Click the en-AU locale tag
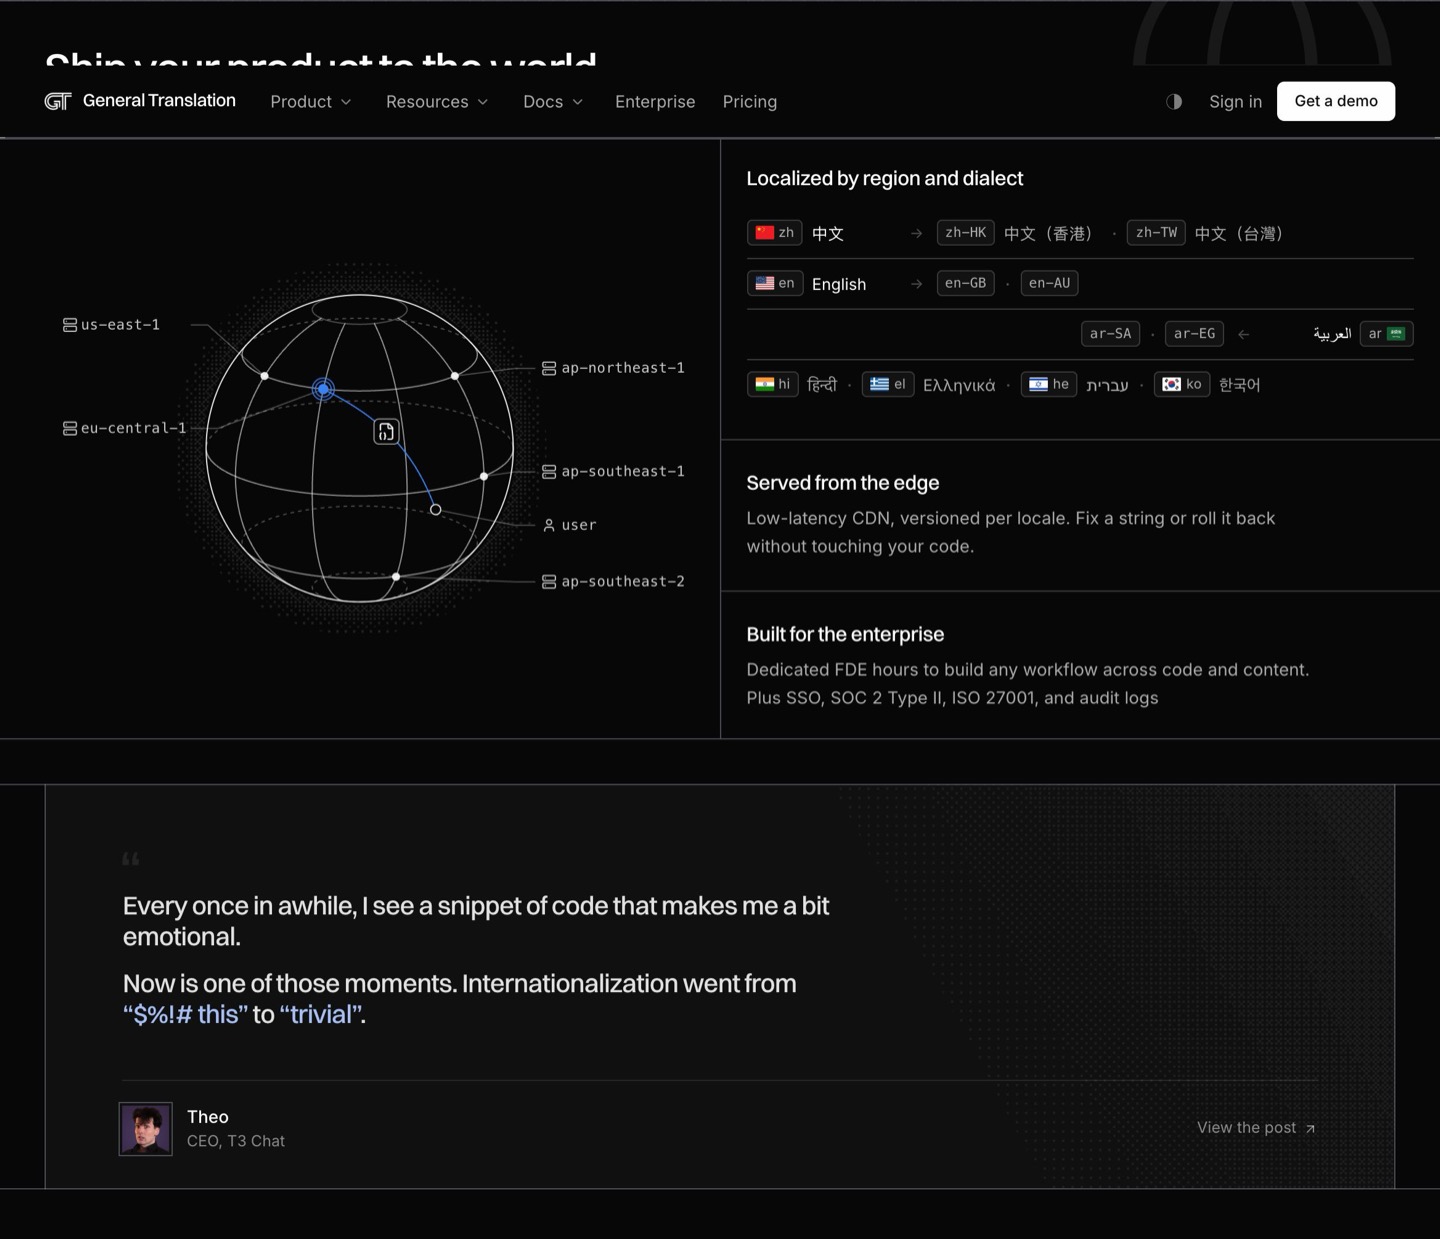1440x1239 pixels. [x=1049, y=283]
